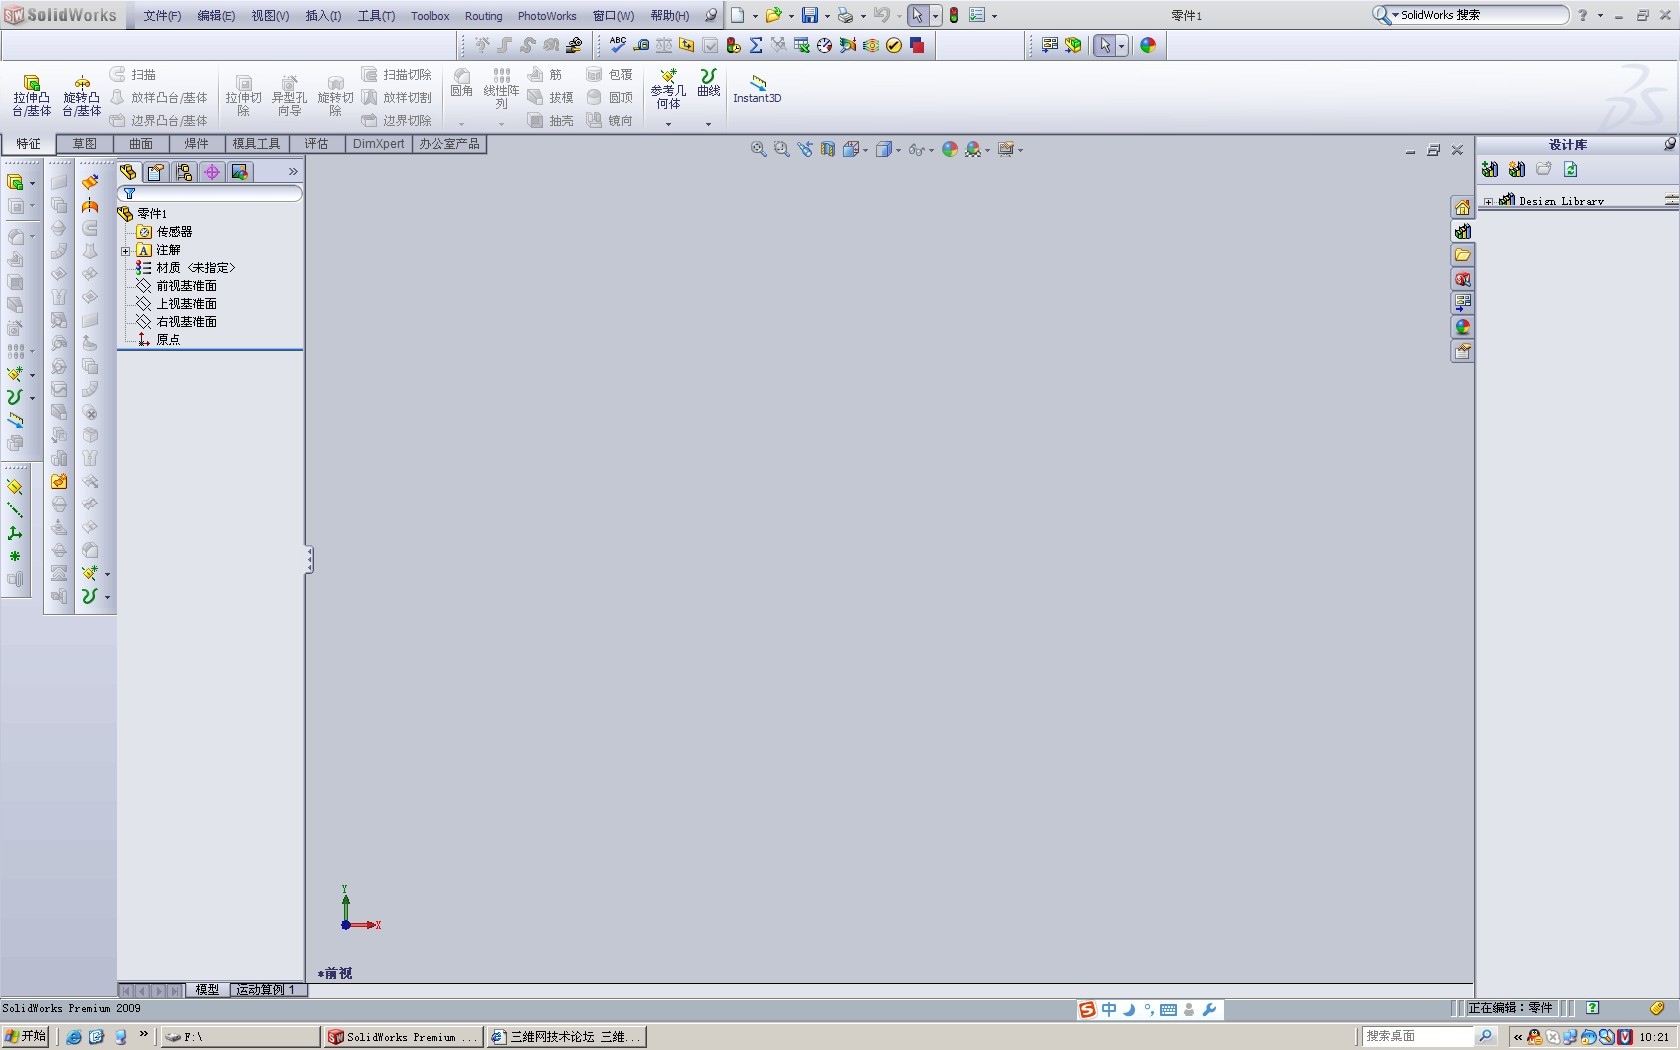The width and height of the screenshot is (1680, 1050).
Task: Click the Edit Appearance color wheel in the view toolbar
Action: pyautogui.click(x=950, y=149)
